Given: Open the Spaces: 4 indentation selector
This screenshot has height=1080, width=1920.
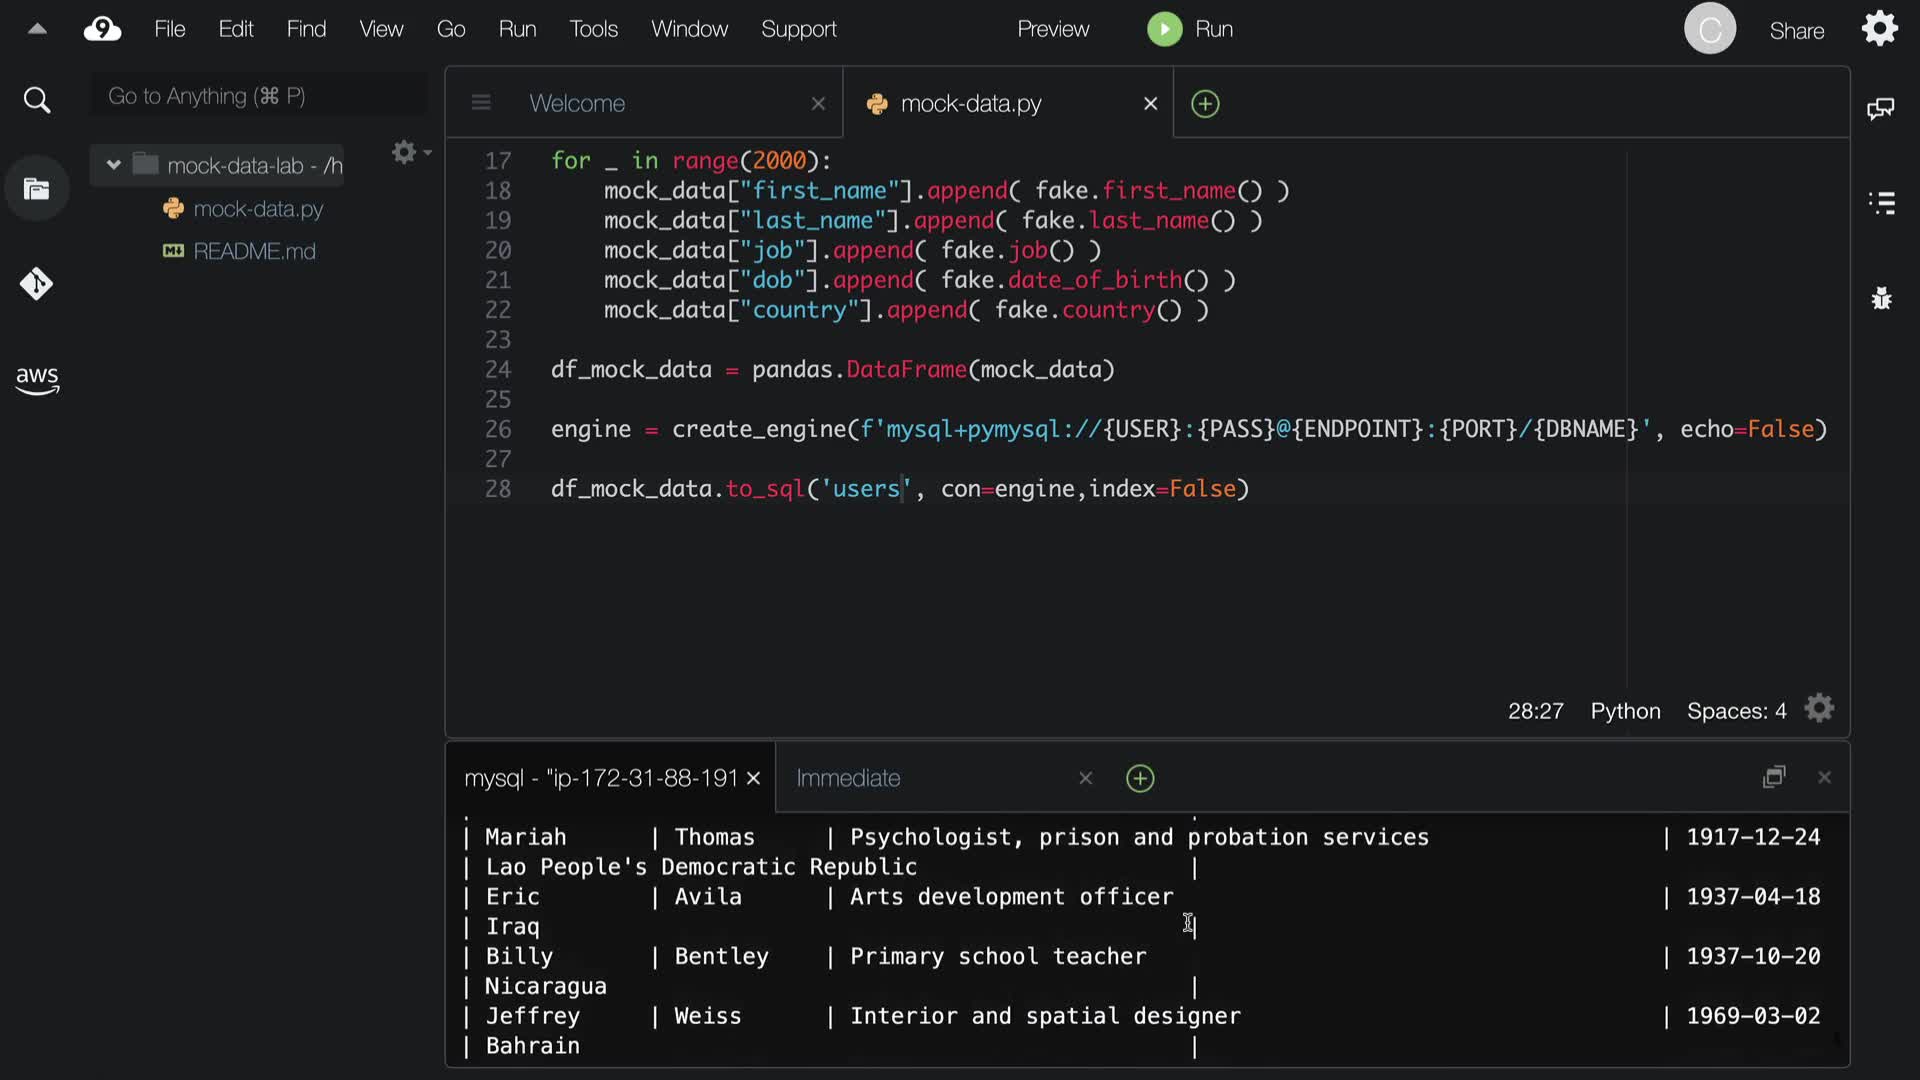Looking at the screenshot, I should (x=1736, y=711).
